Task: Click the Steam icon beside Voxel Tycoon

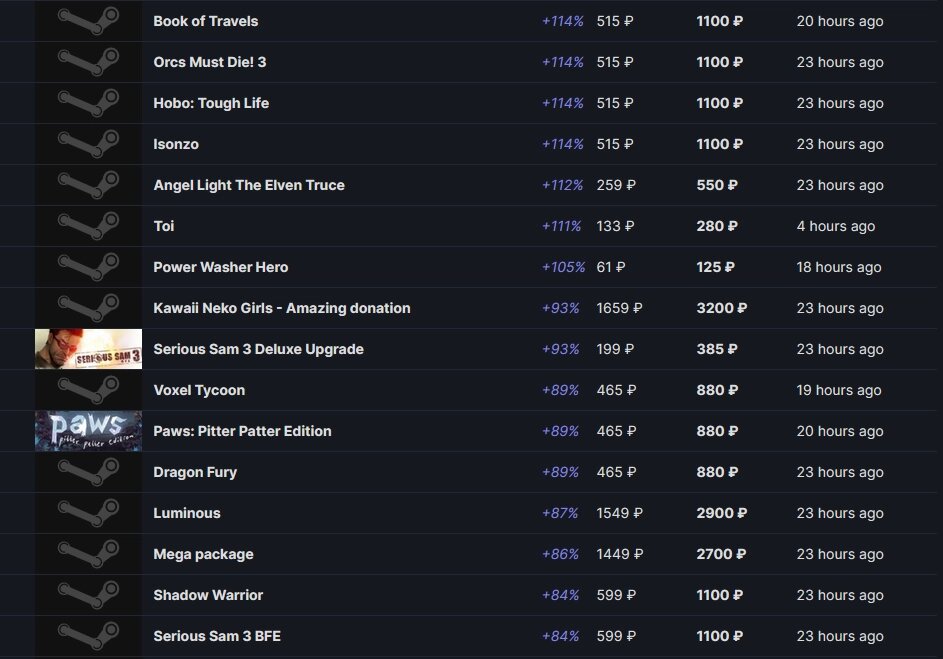Action: [88, 390]
